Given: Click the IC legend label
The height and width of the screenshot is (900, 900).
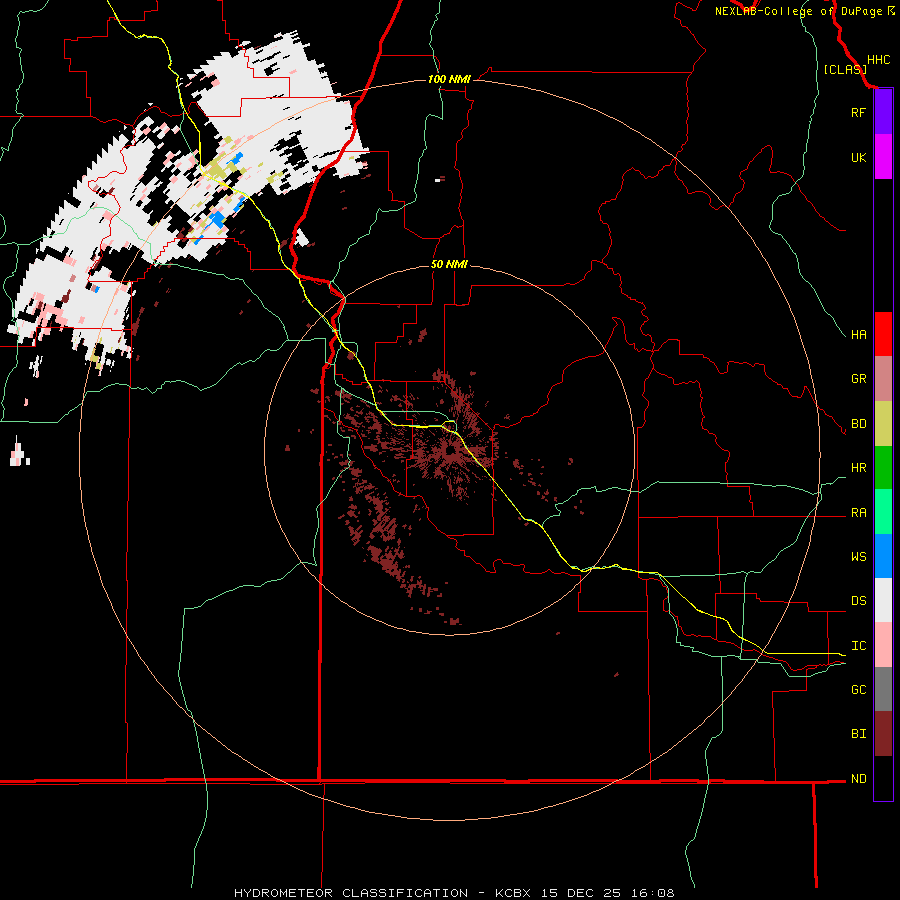Looking at the screenshot, I should [858, 646].
